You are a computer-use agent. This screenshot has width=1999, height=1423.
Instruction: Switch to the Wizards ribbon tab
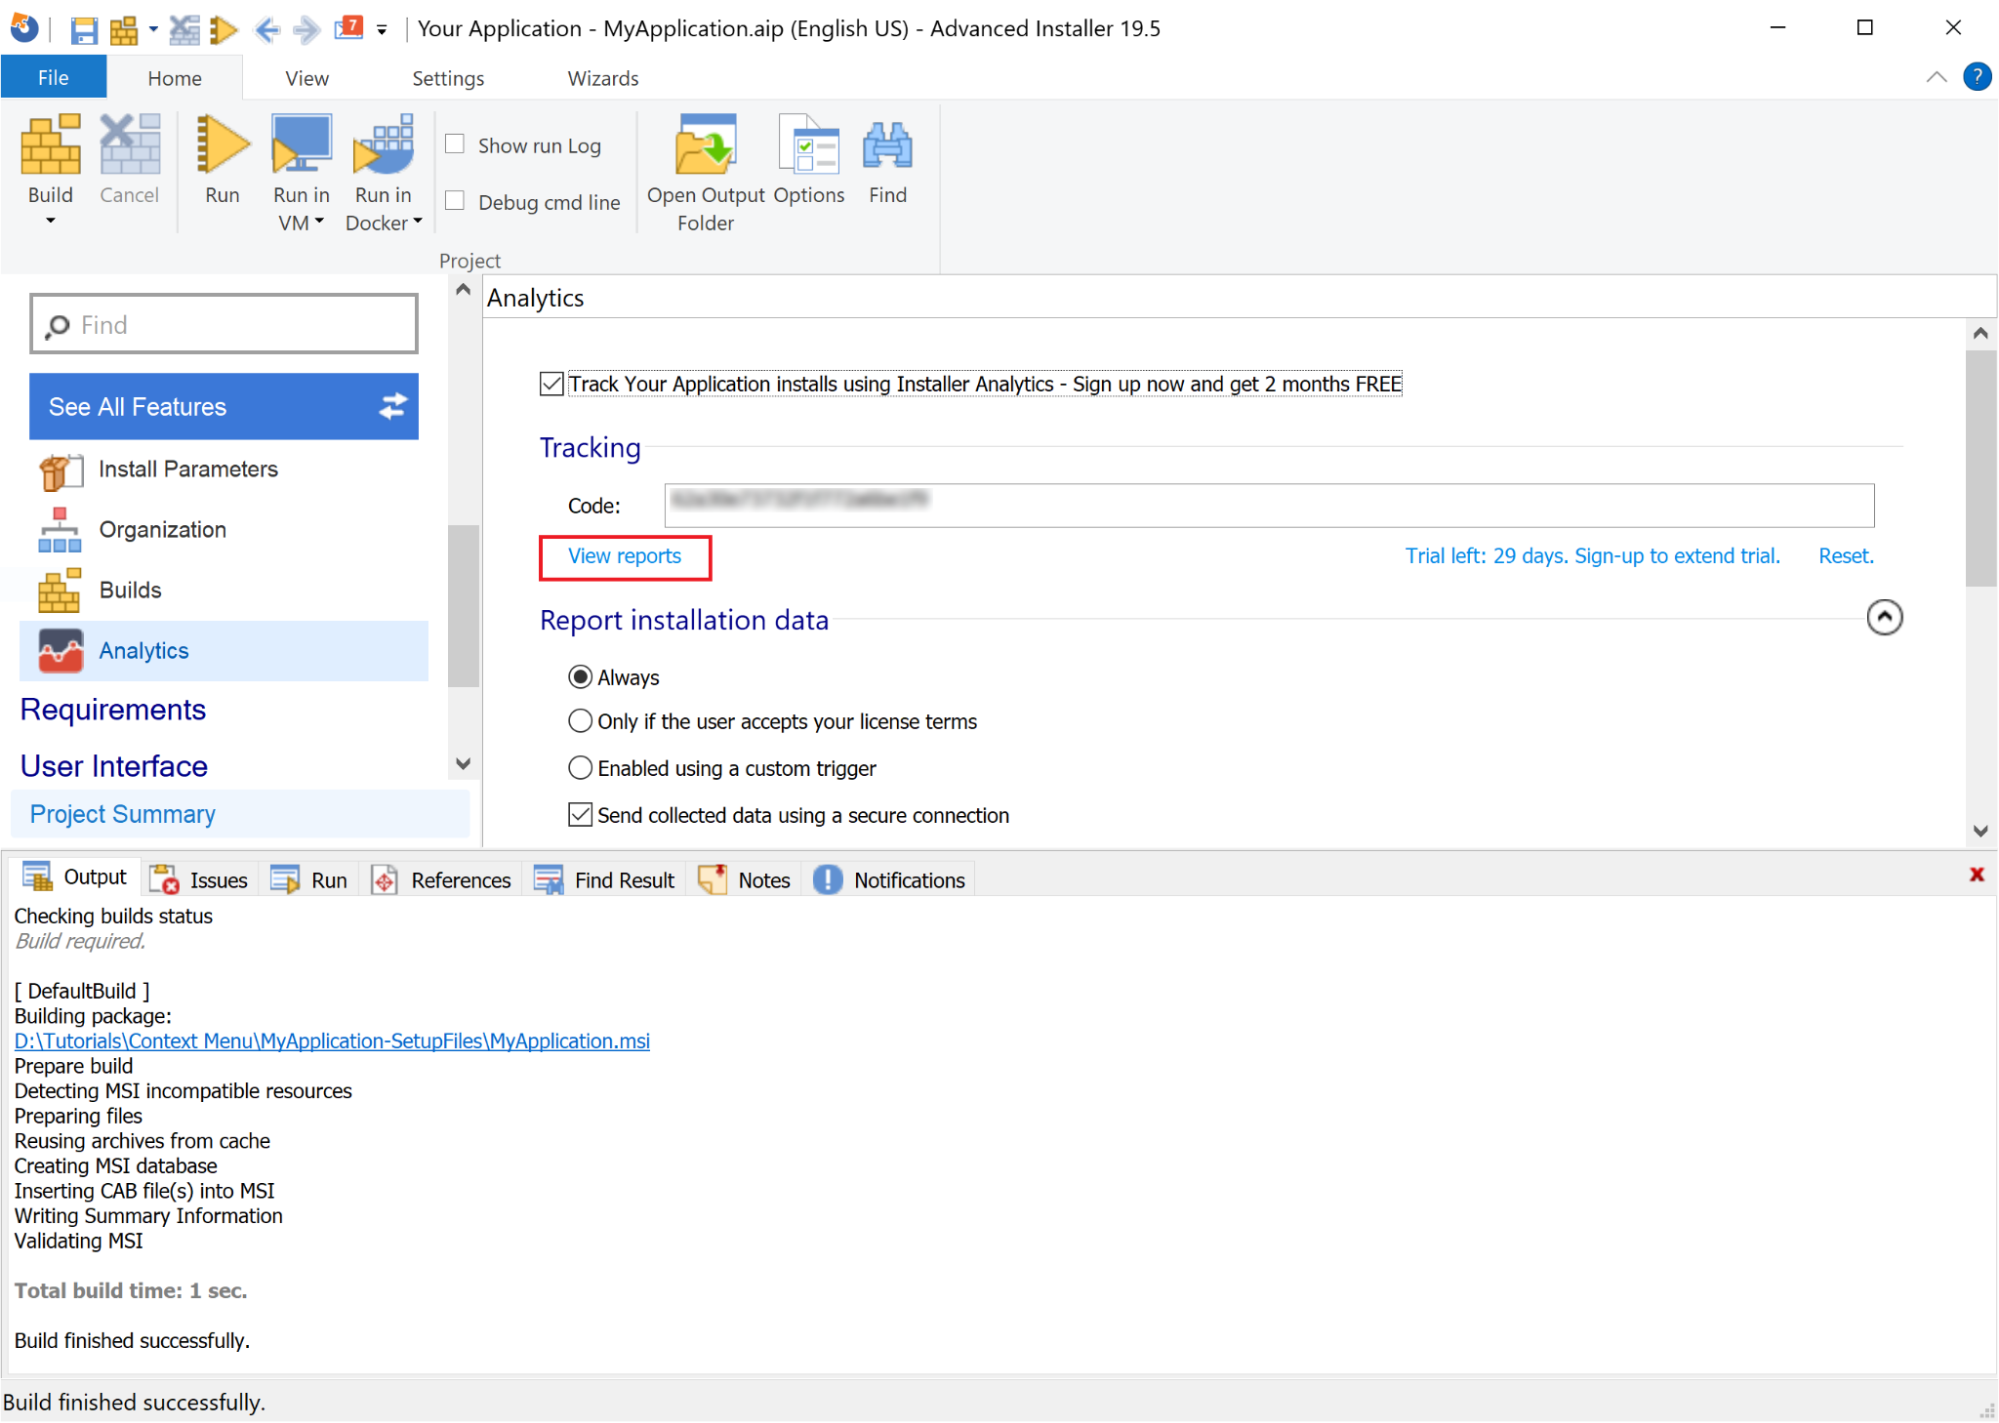click(603, 78)
